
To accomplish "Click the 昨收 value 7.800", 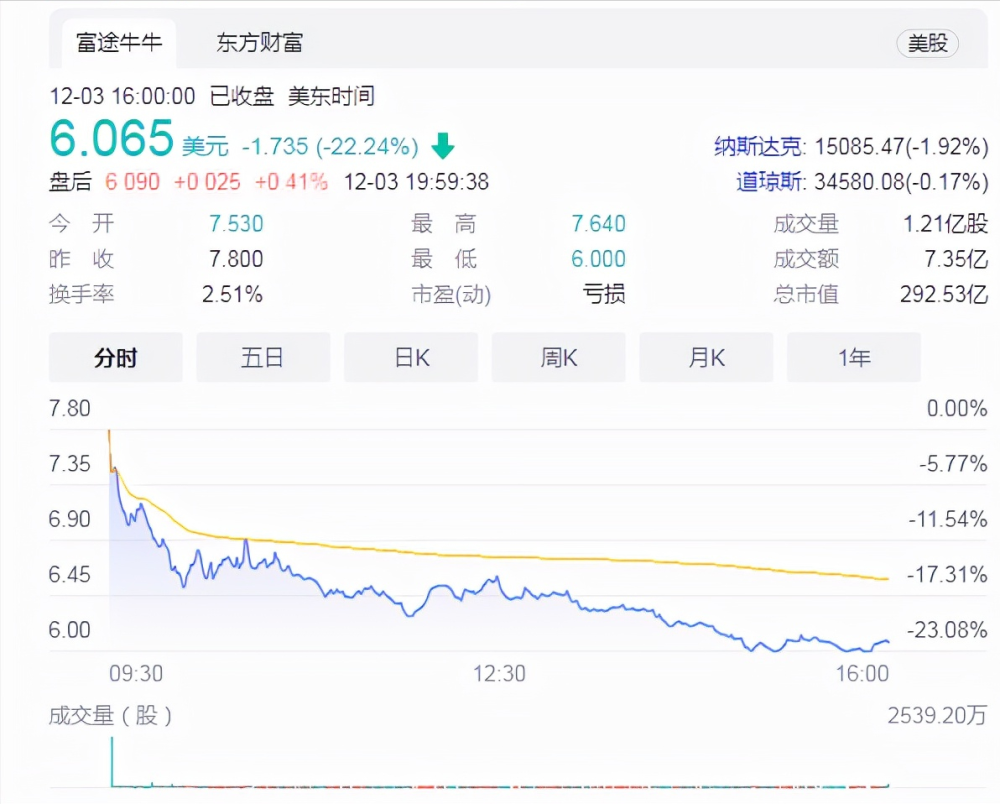I will coord(236,259).
